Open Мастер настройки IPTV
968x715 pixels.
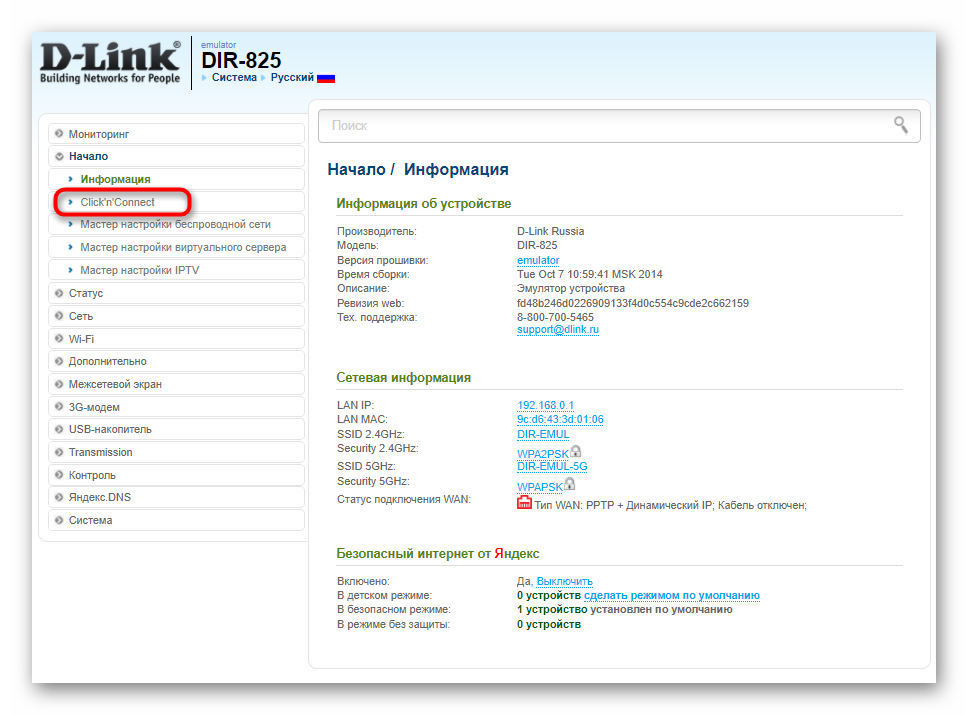176,270
